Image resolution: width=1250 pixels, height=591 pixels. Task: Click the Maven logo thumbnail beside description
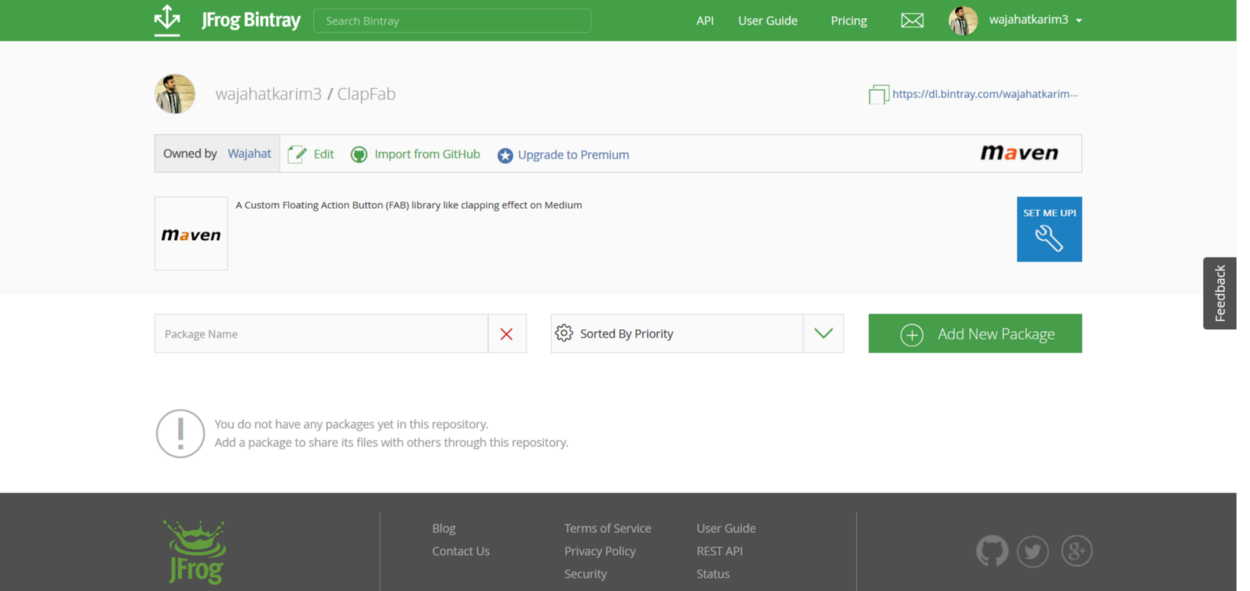[x=191, y=234]
